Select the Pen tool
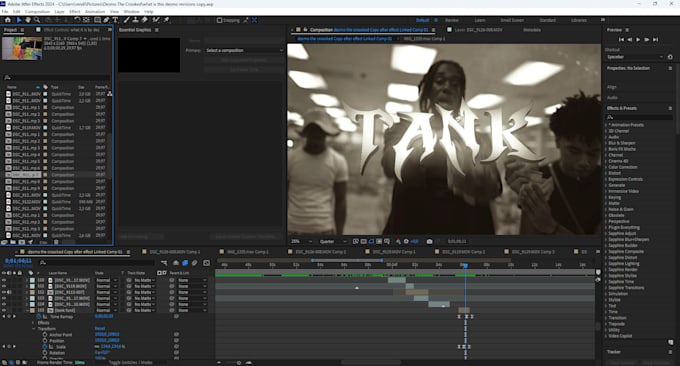Screen dimensions: 680x366 106,20
